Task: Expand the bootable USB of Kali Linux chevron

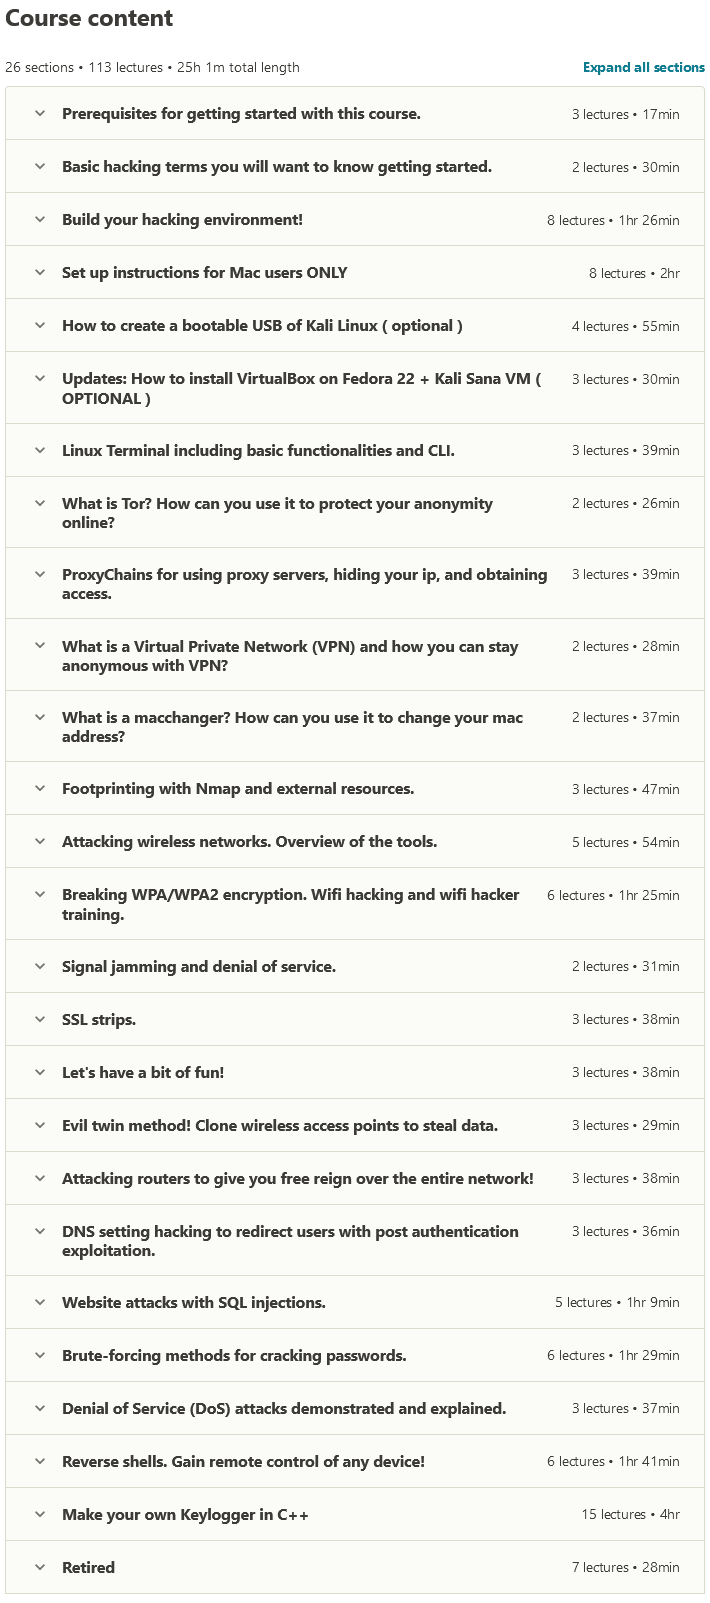Action: [40, 325]
